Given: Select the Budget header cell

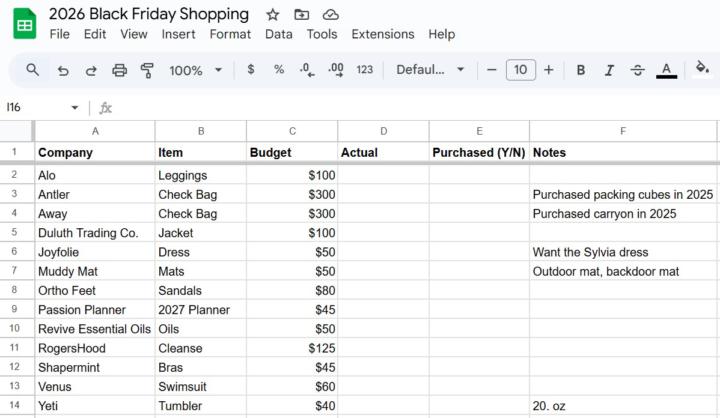Looking at the screenshot, I should coord(292,153).
